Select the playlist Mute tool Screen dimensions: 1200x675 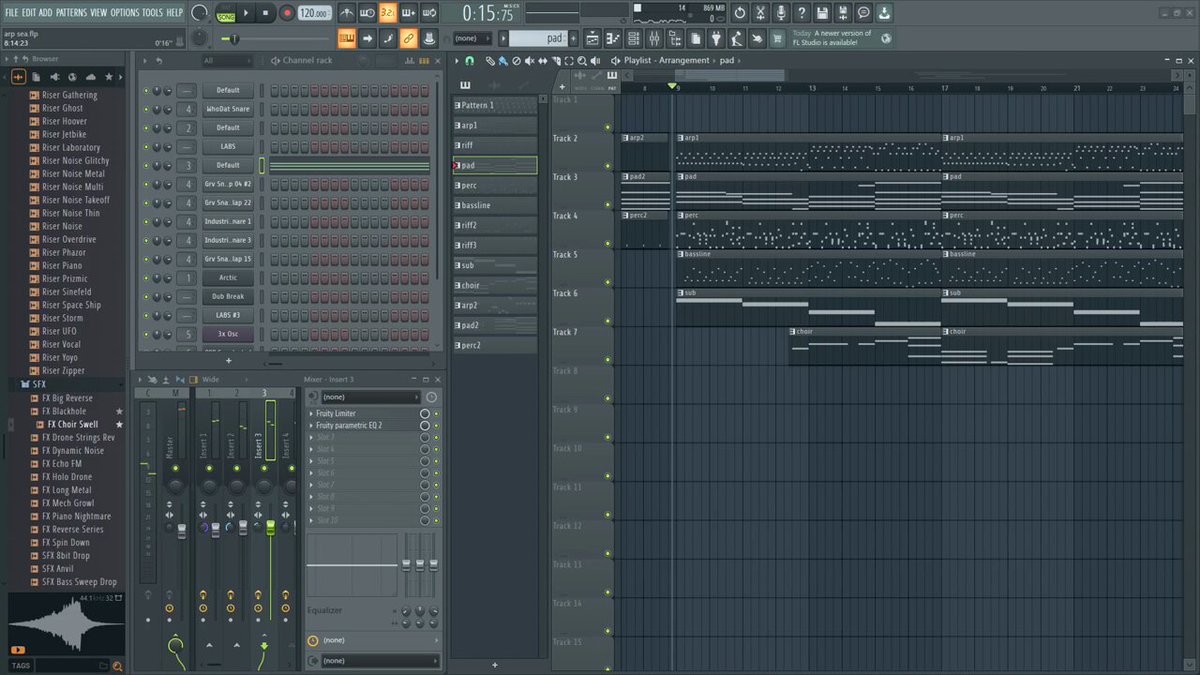(x=529, y=61)
